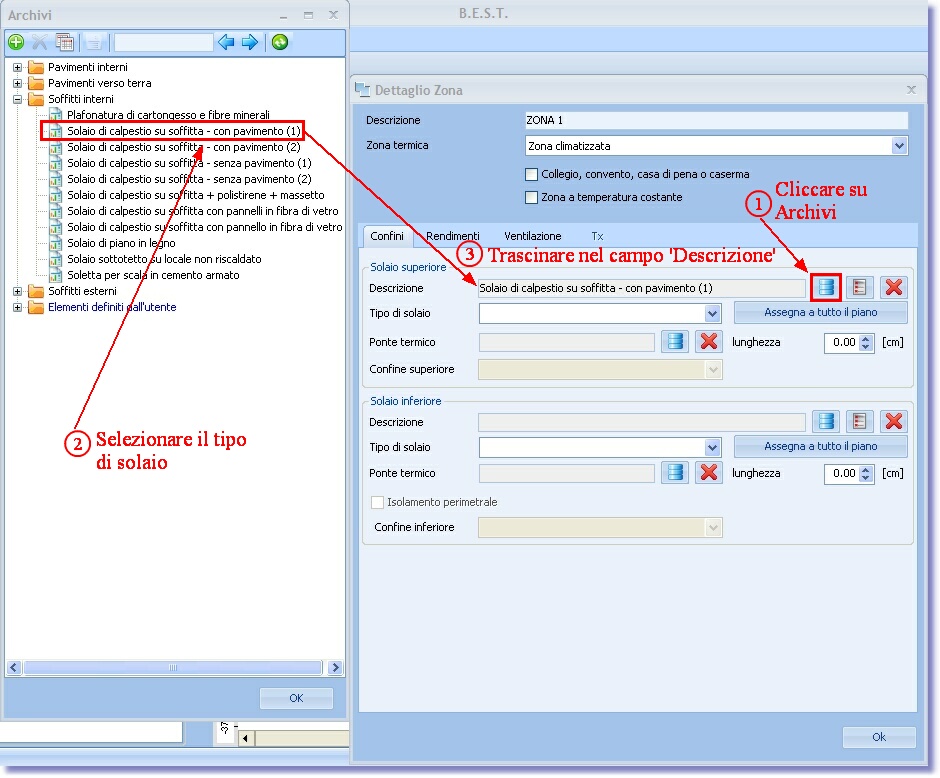Image resolution: width=940 pixels, height=778 pixels.
Task: Check Collegio, convento, casa di pena o caserma
Action: tap(532, 174)
